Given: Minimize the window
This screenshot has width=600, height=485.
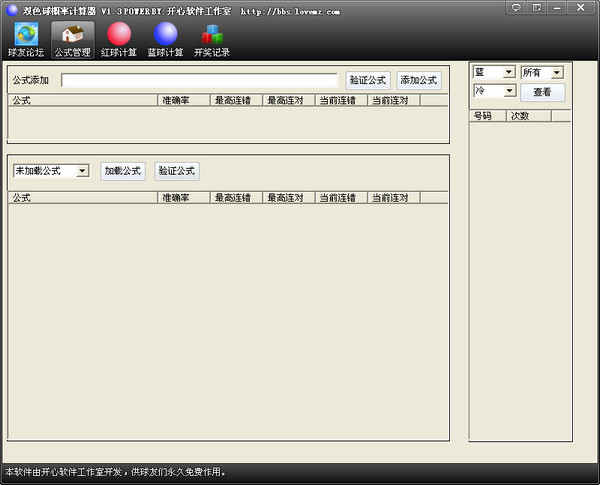Looking at the screenshot, I should coord(557,7).
